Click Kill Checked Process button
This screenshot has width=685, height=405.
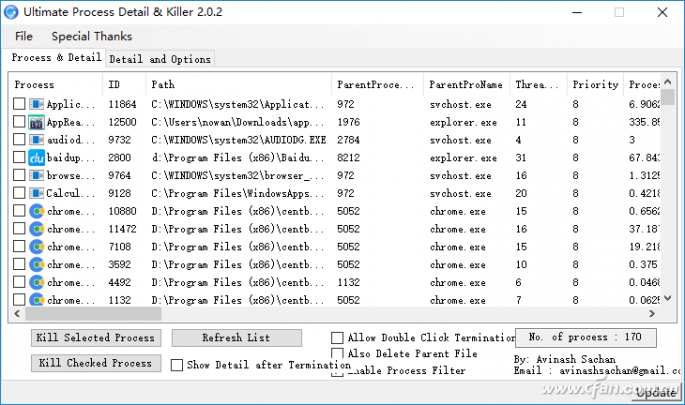pyautogui.click(x=96, y=363)
